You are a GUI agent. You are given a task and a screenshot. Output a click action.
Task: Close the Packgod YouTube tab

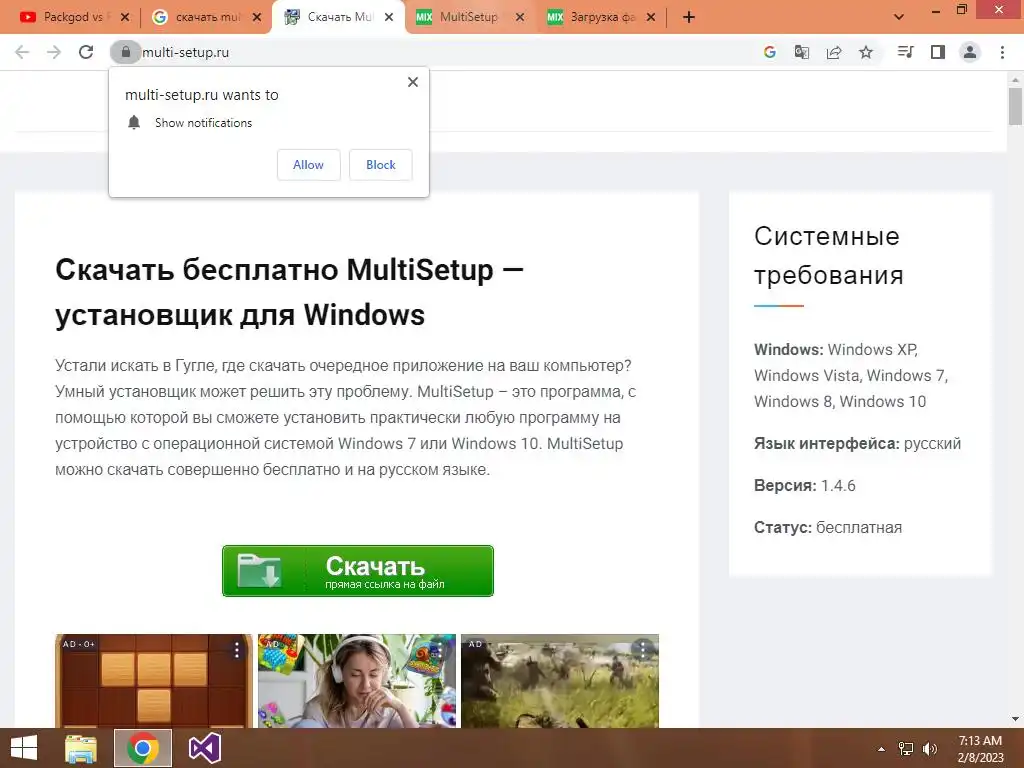[125, 17]
